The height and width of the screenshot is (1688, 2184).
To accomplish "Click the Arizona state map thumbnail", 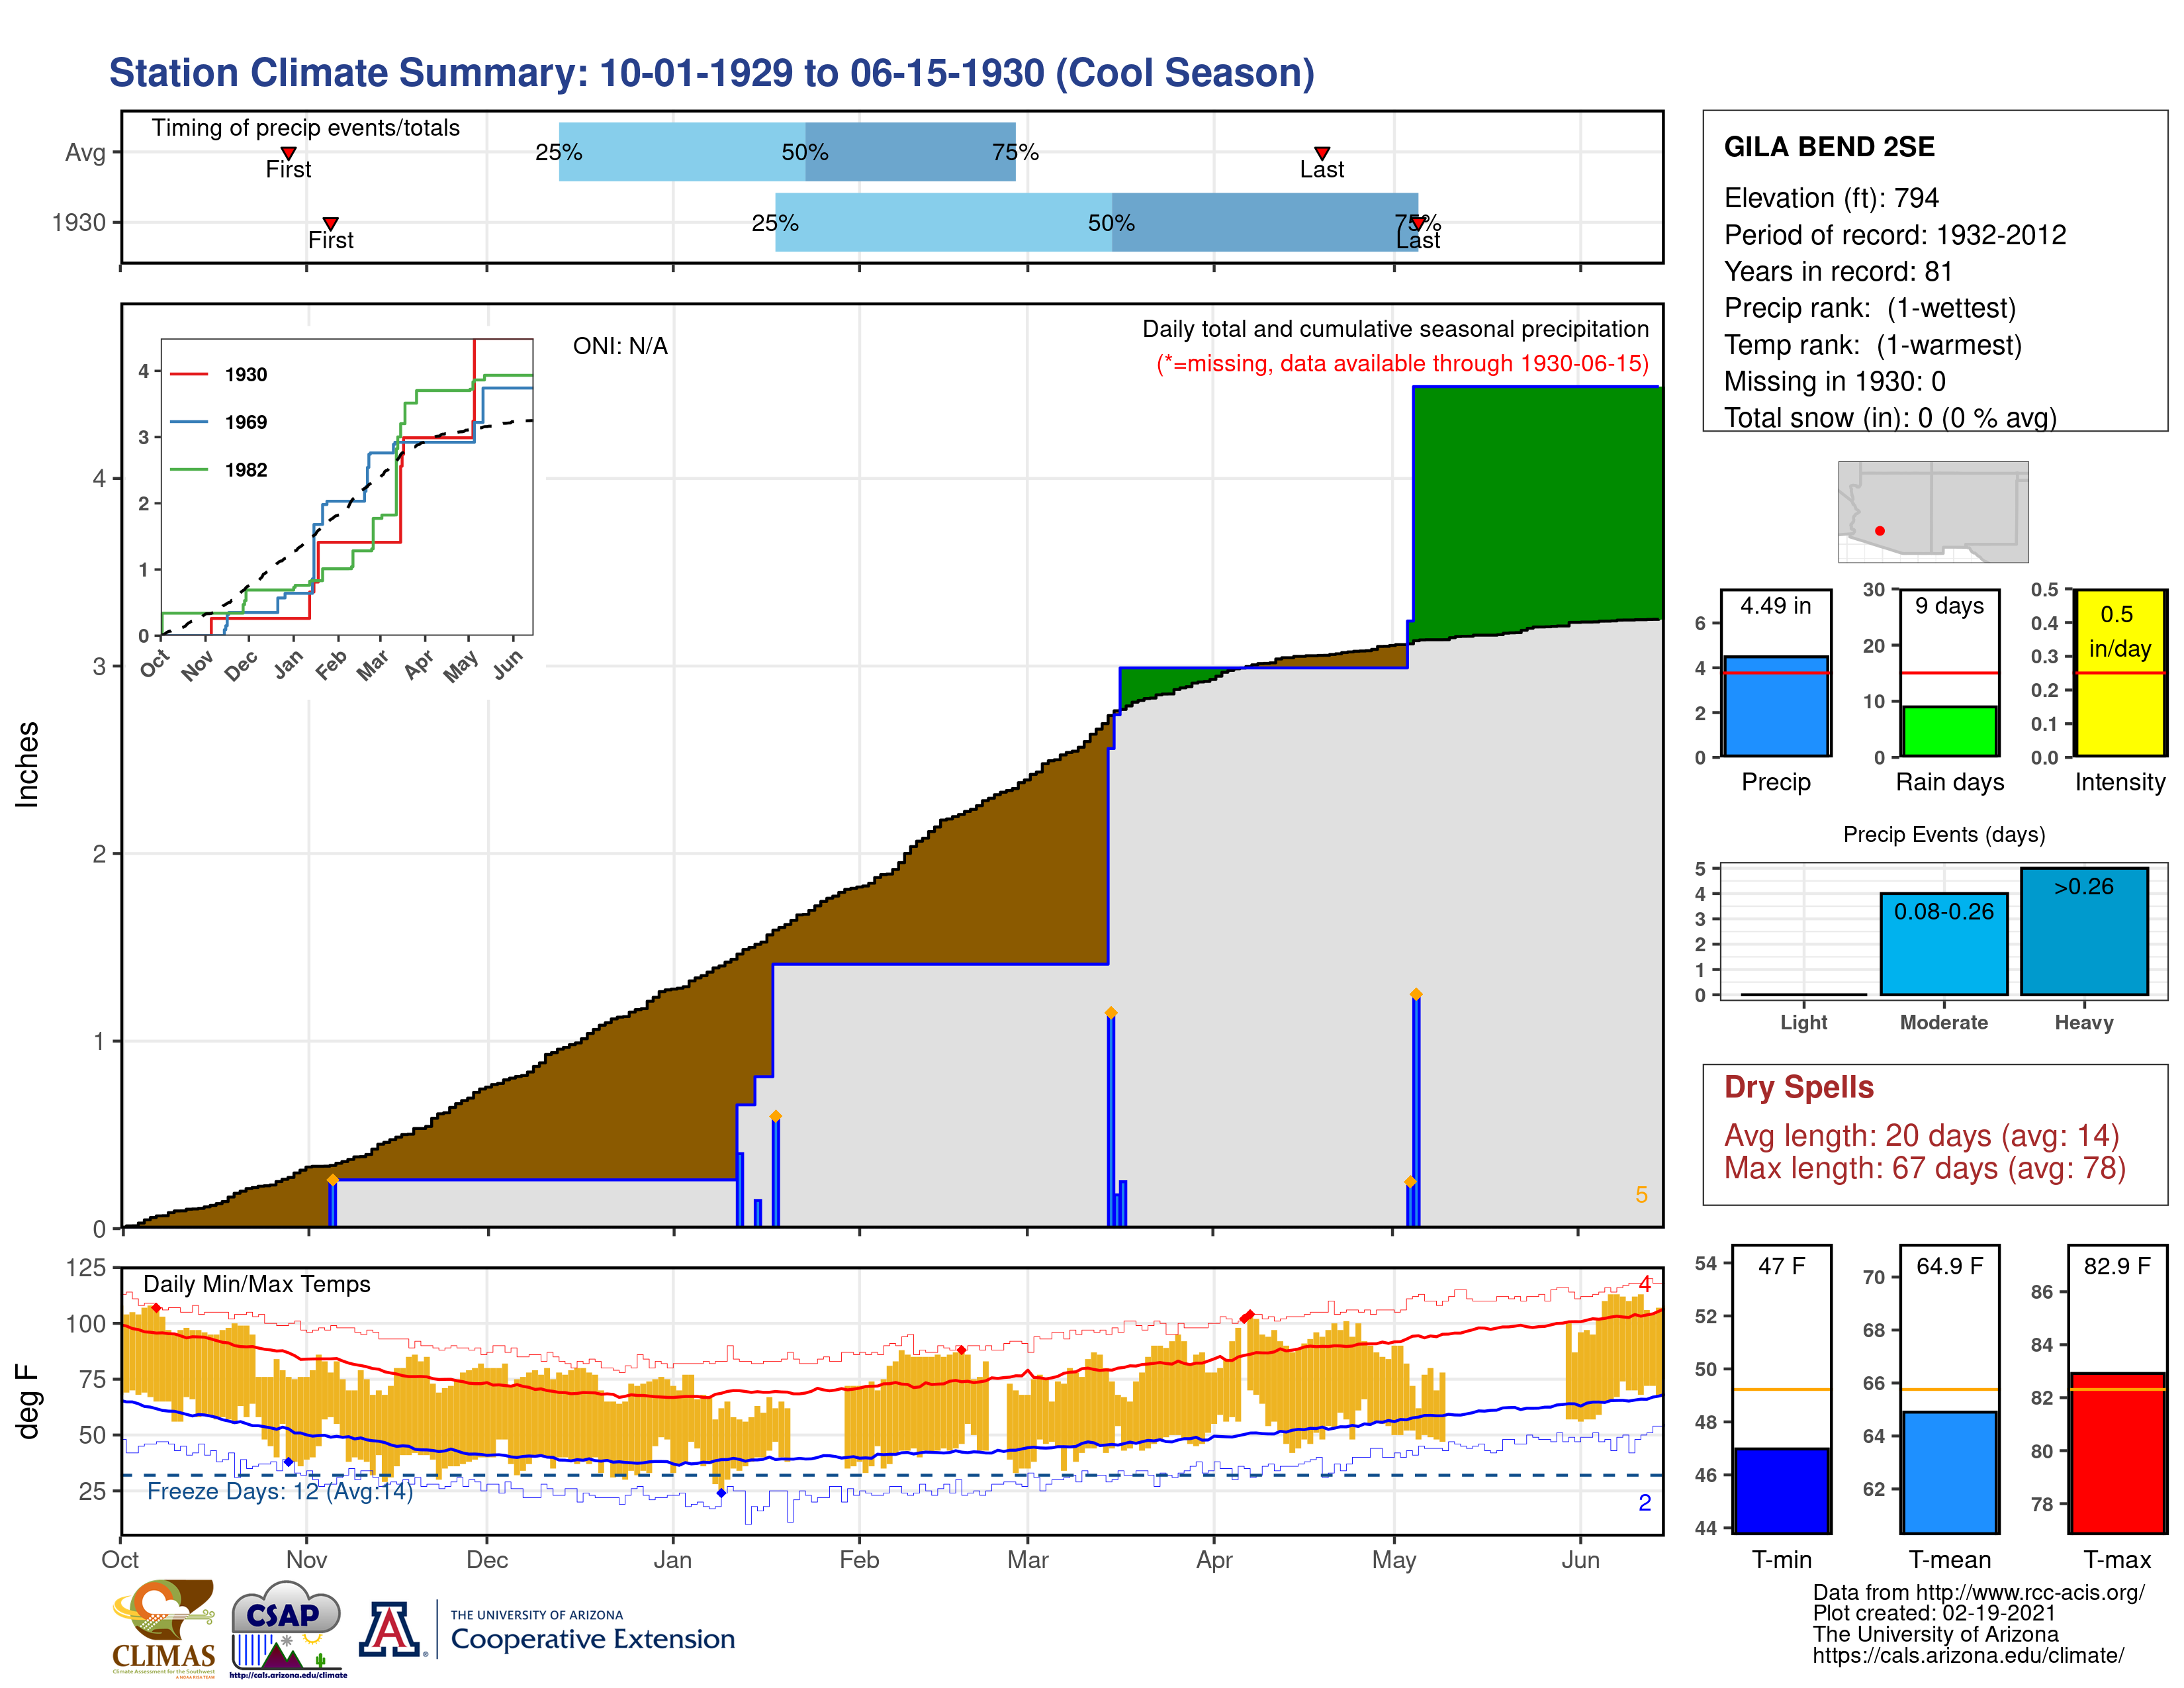I will 1933,511.
